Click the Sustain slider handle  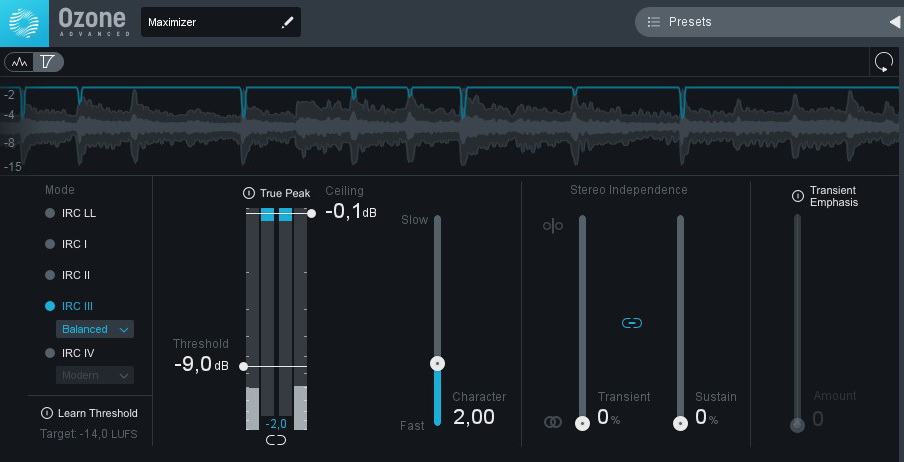tap(680, 424)
